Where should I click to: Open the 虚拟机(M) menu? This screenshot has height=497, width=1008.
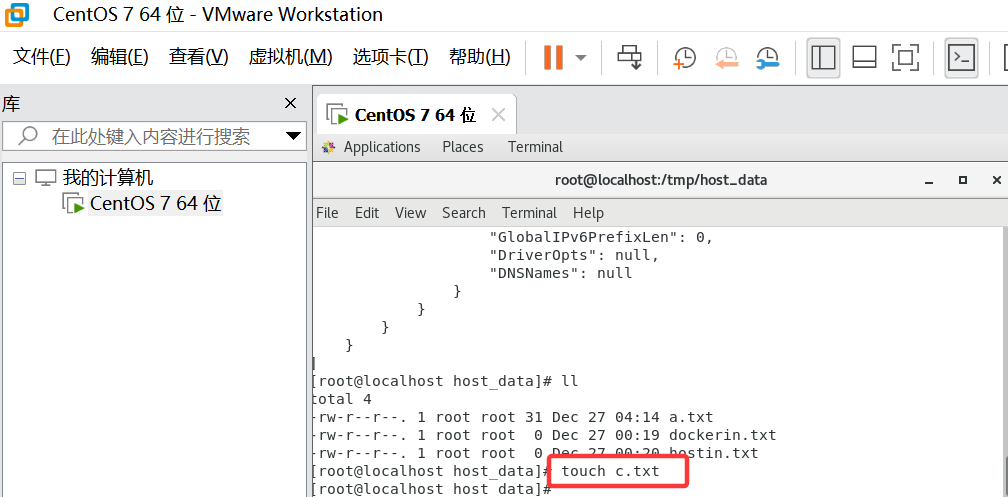tap(290, 57)
